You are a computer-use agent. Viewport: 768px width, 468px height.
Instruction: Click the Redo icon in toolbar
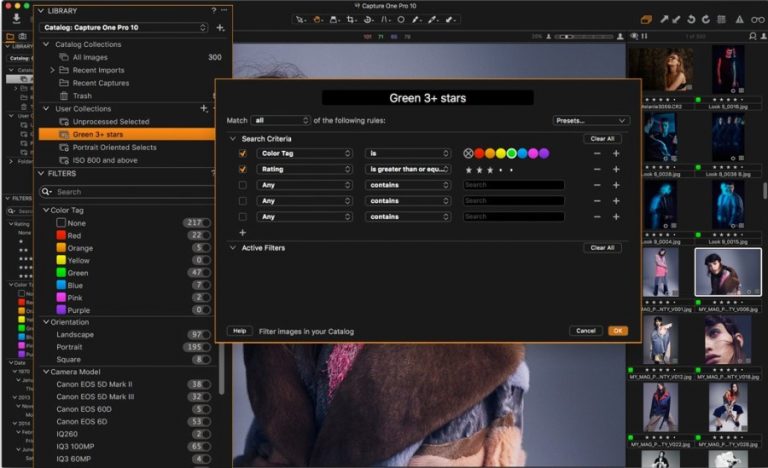(706, 20)
